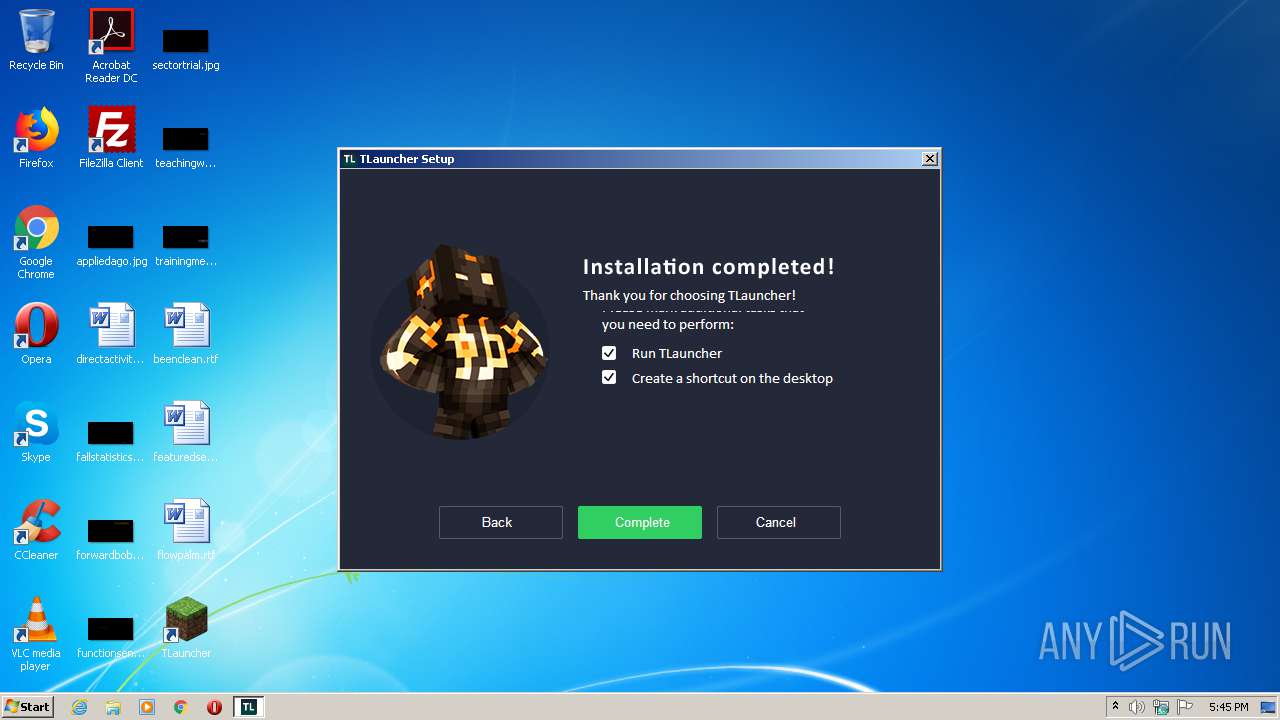This screenshot has width=1280, height=720.
Task: Select the Firefox desktop shortcut
Action: [x=36, y=139]
